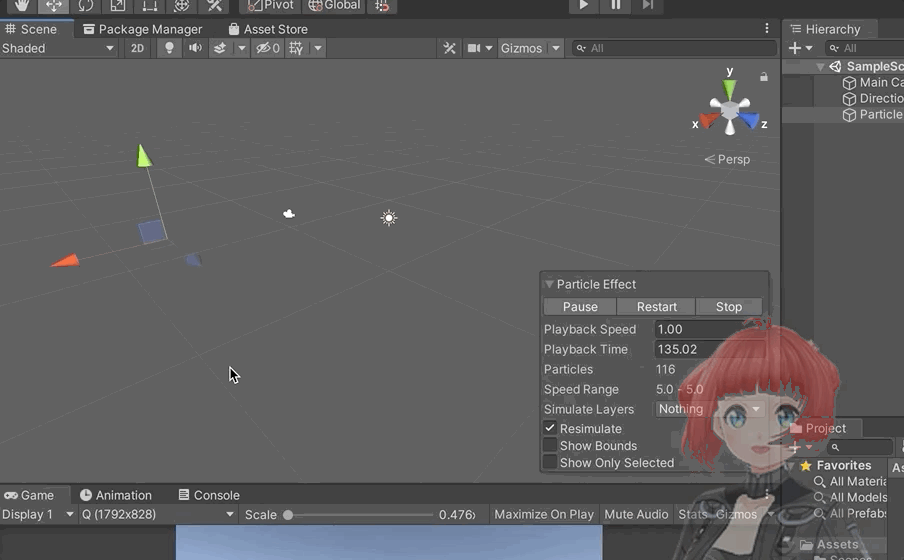Toggle 2D view mode
The width and height of the screenshot is (904, 560).
(x=137, y=48)
